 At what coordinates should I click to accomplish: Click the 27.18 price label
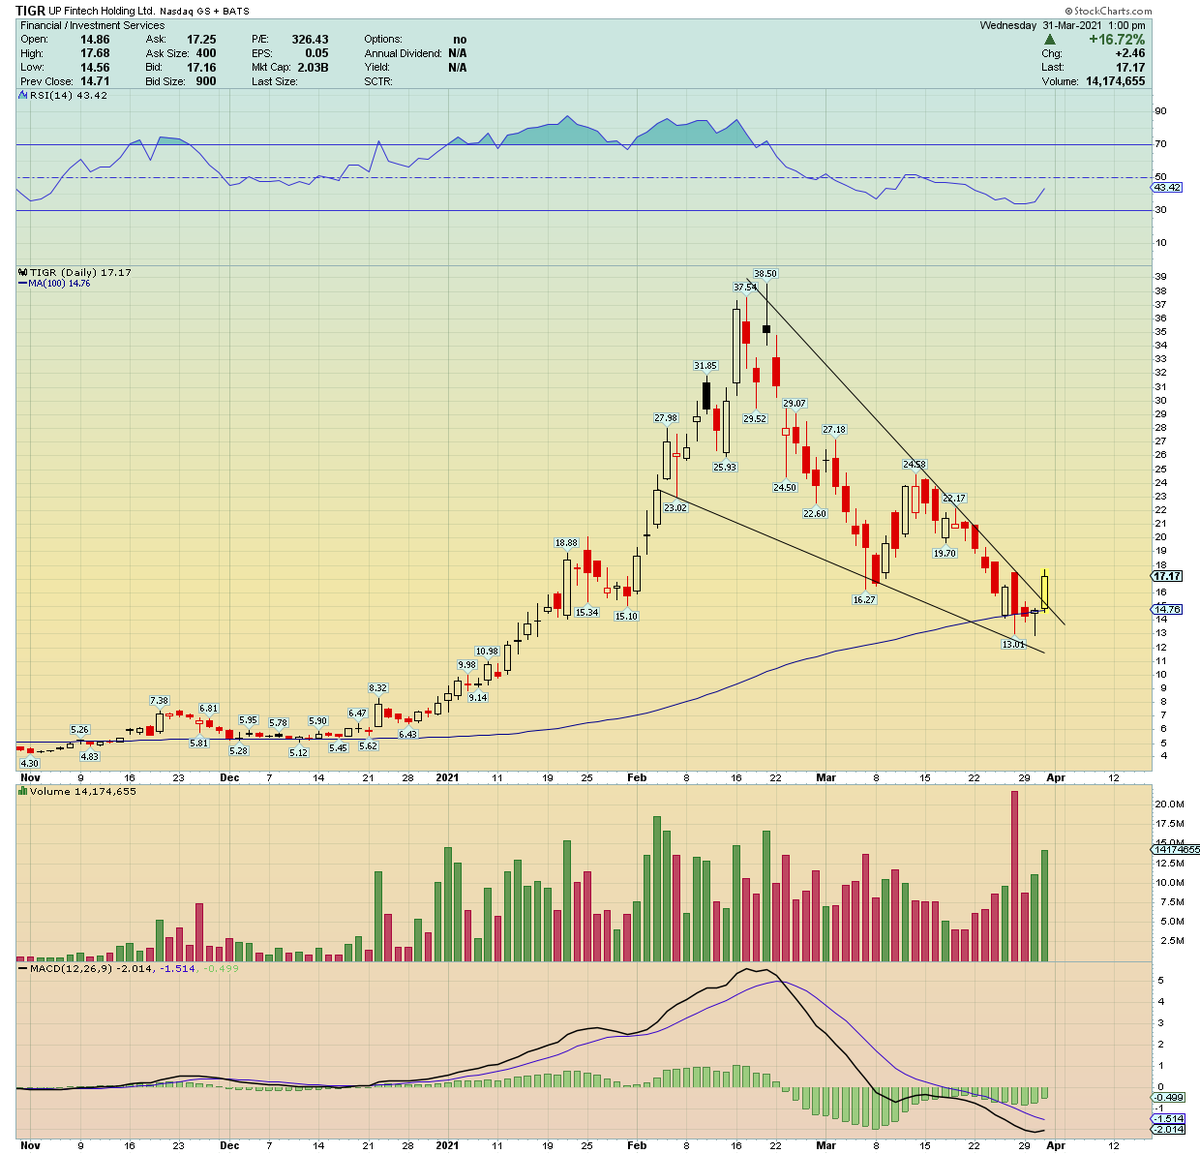[x=834, y=429]
